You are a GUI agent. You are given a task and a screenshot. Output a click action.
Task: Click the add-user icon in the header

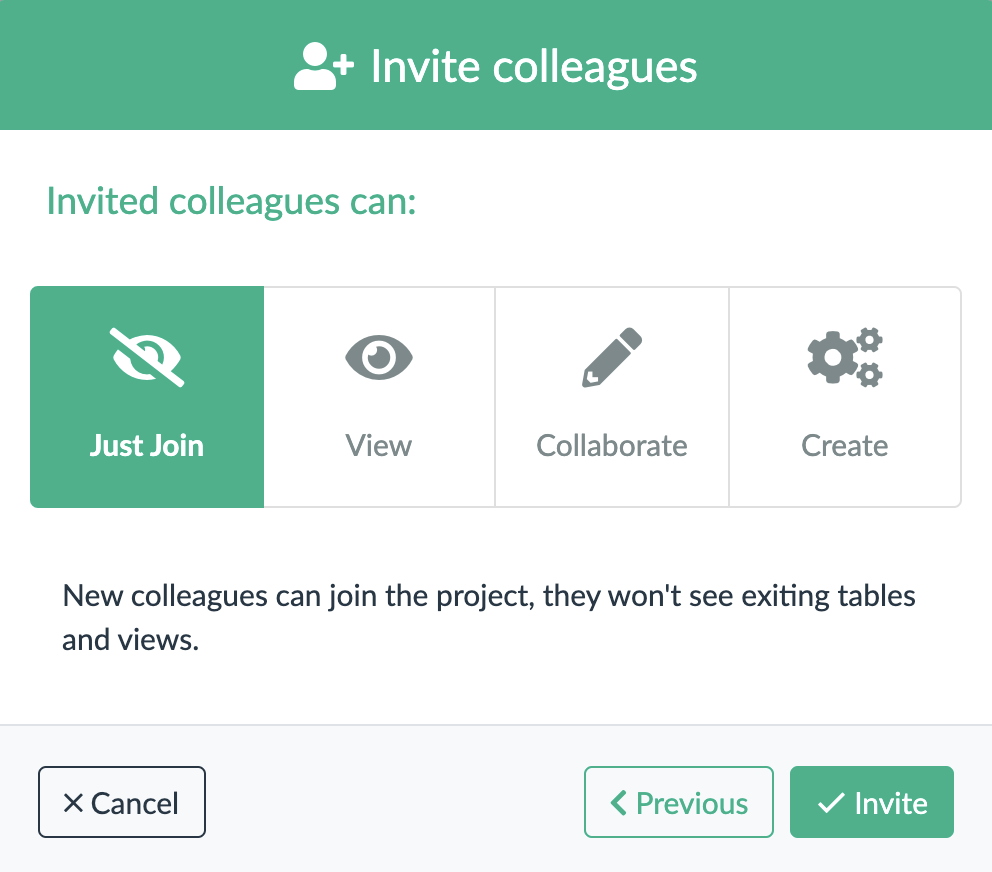tap(323, 66)
